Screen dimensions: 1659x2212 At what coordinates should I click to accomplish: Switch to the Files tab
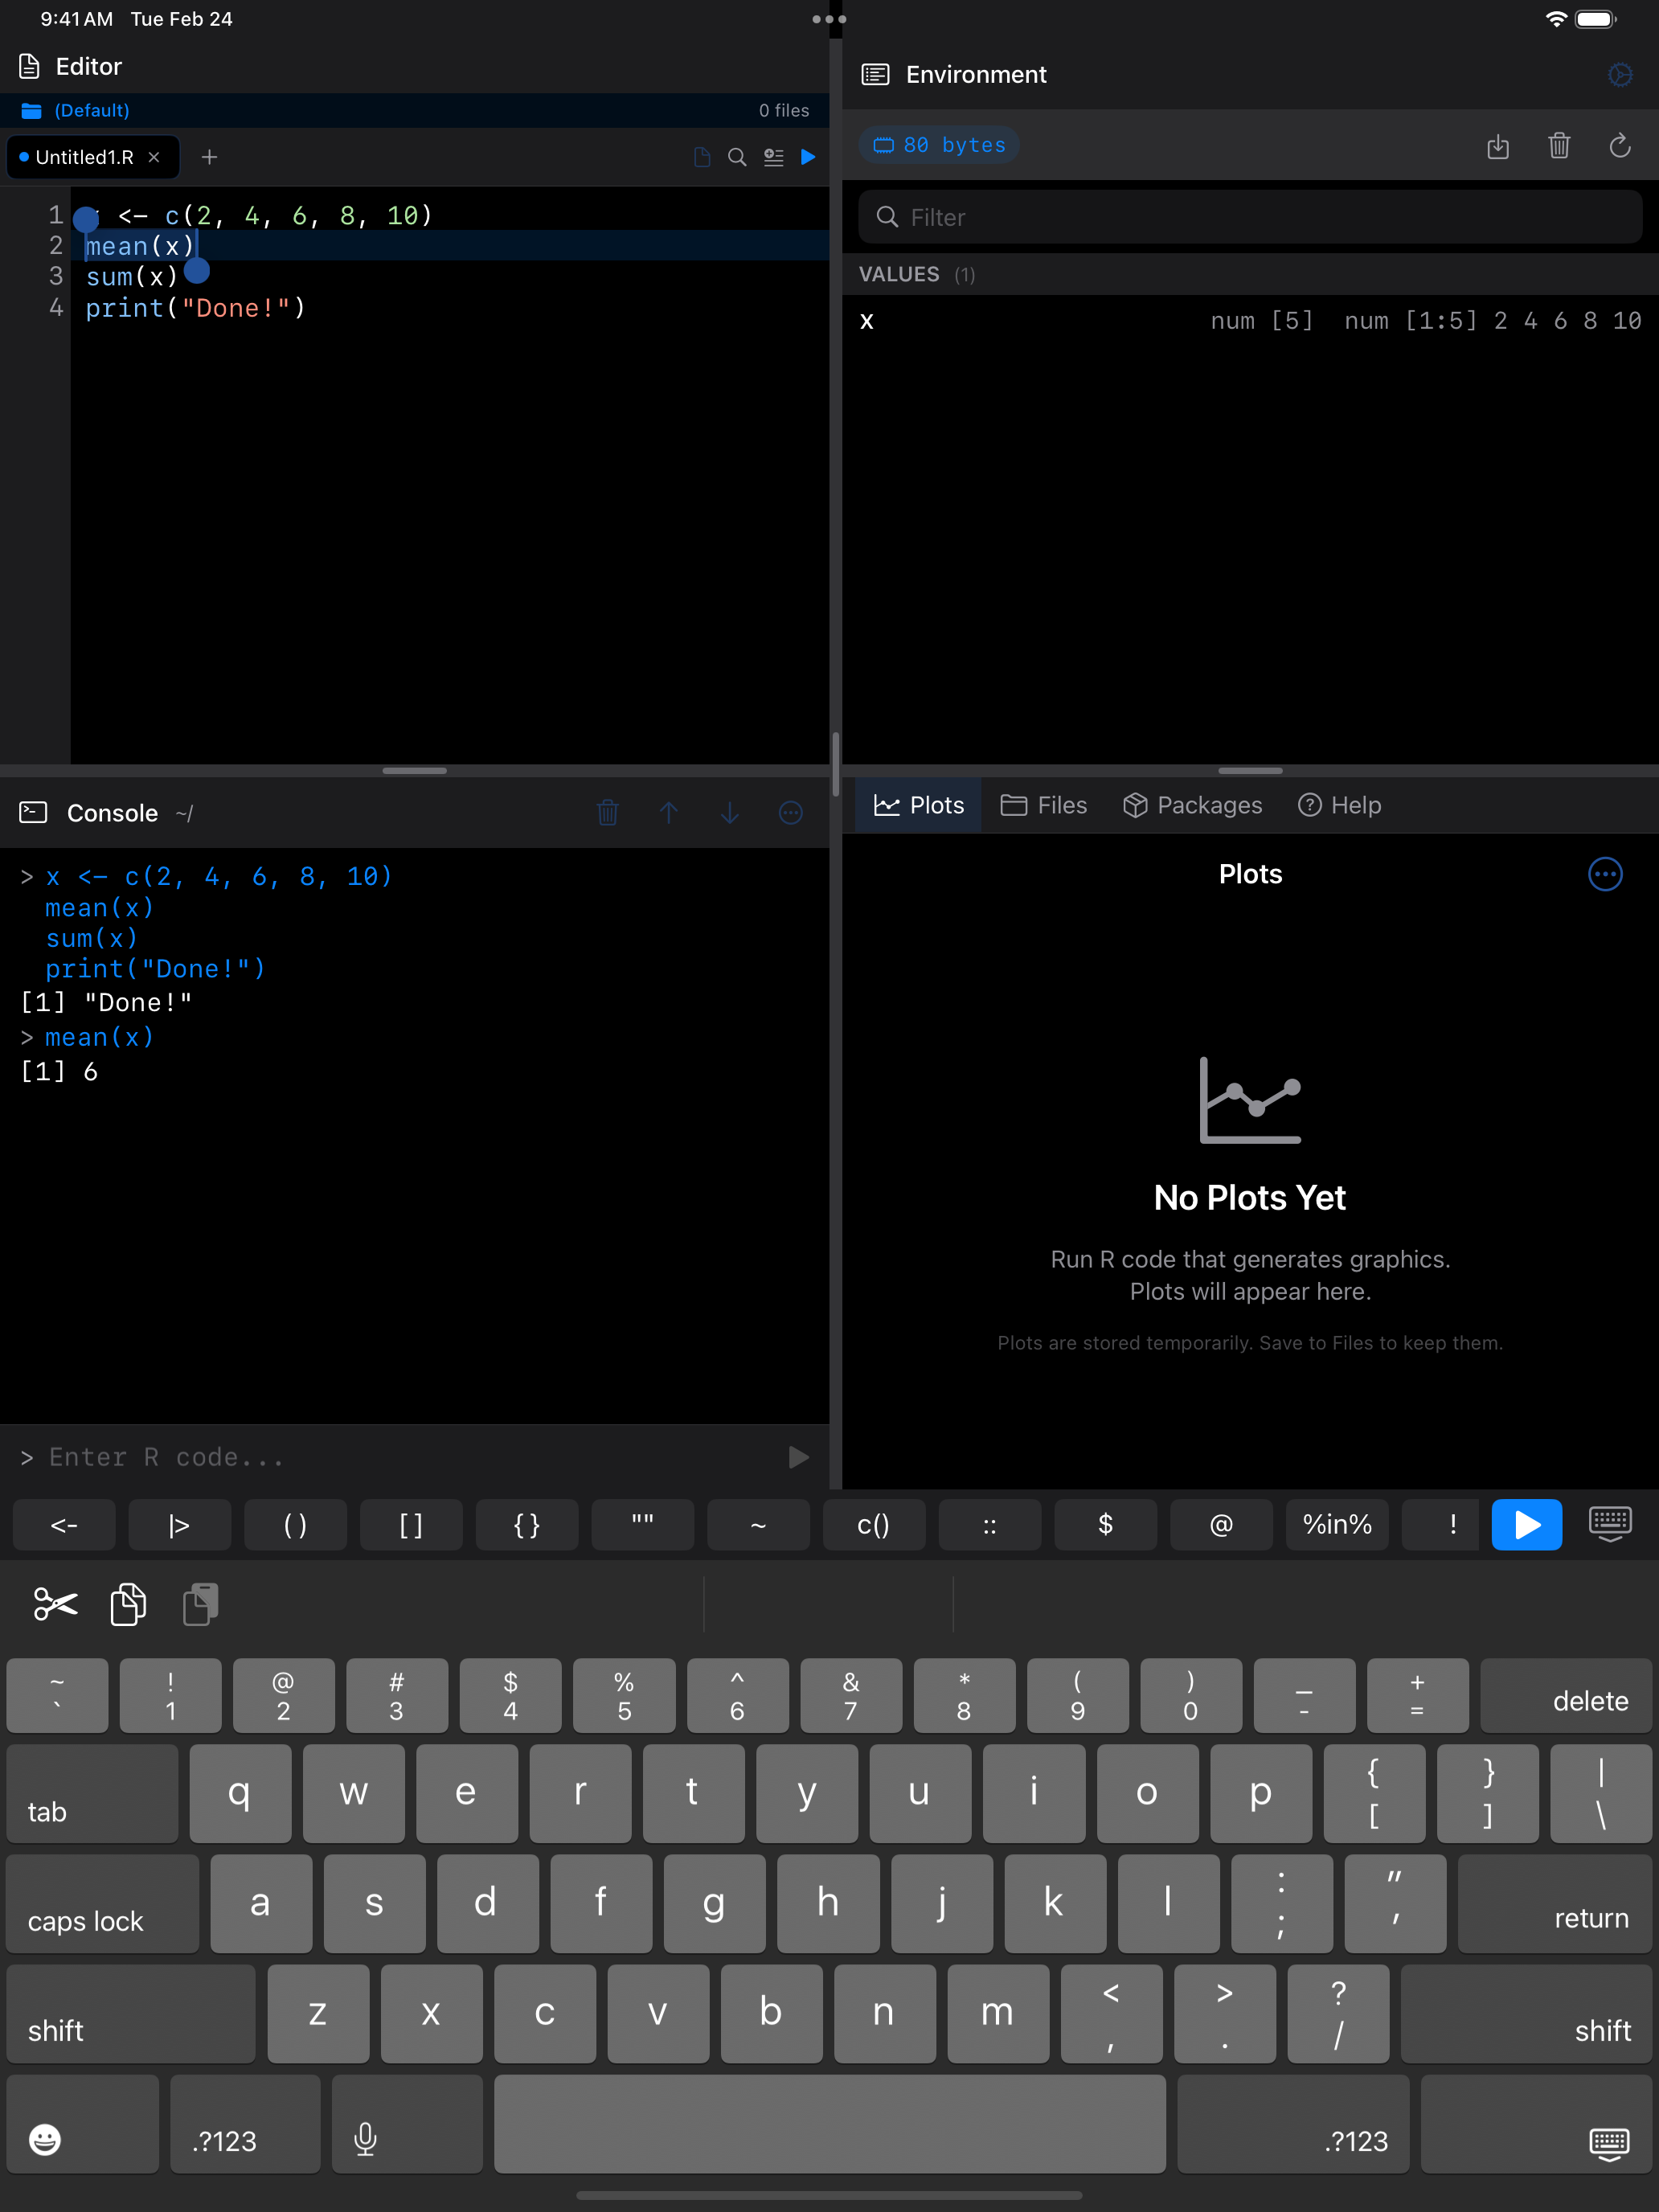1044,805
